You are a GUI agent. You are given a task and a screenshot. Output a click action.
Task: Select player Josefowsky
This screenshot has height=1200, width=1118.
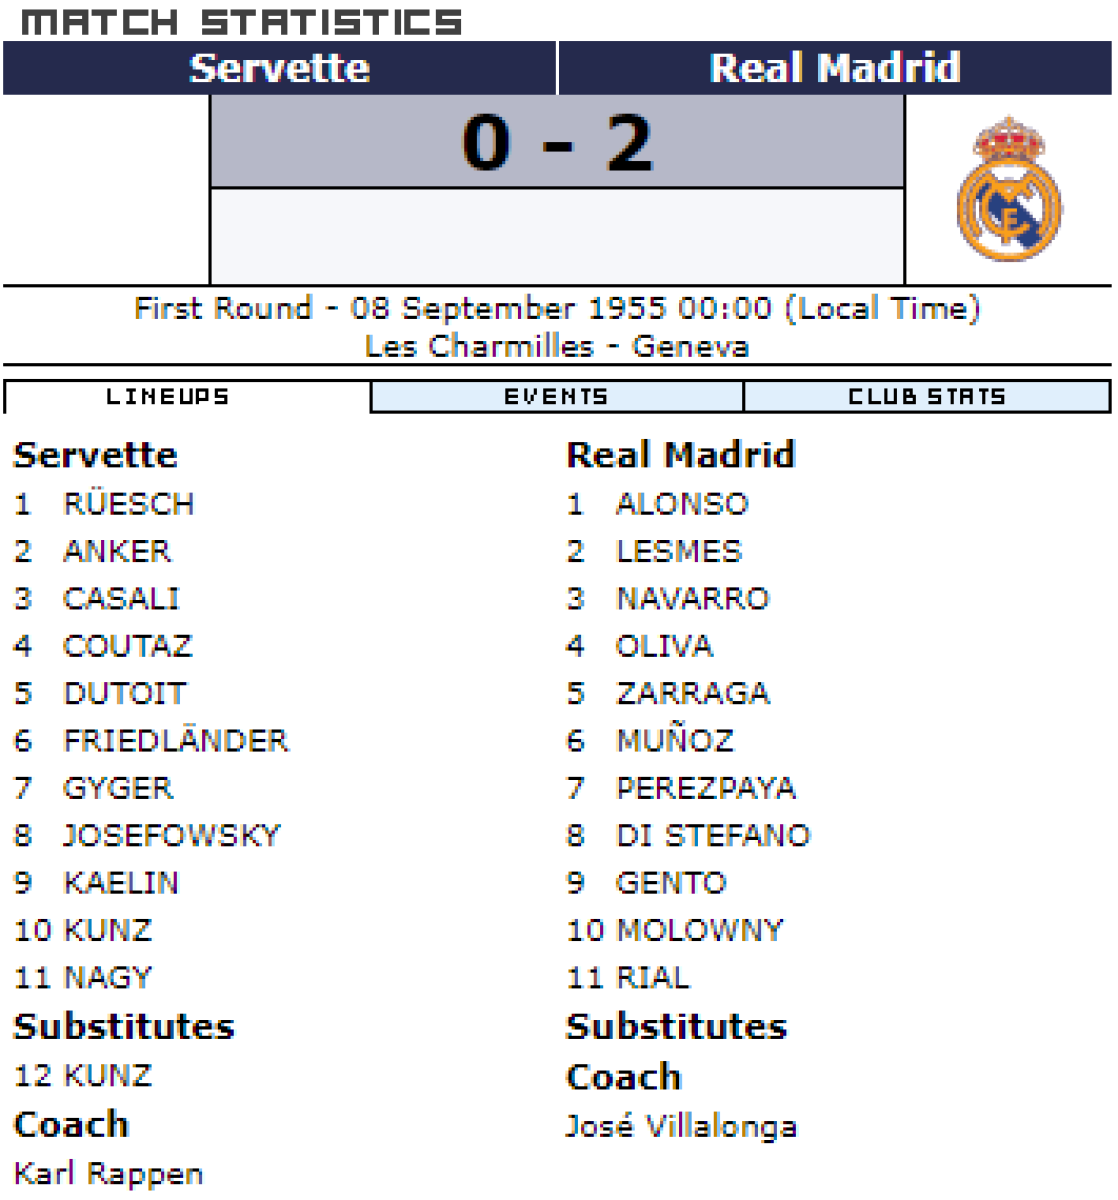171,835
